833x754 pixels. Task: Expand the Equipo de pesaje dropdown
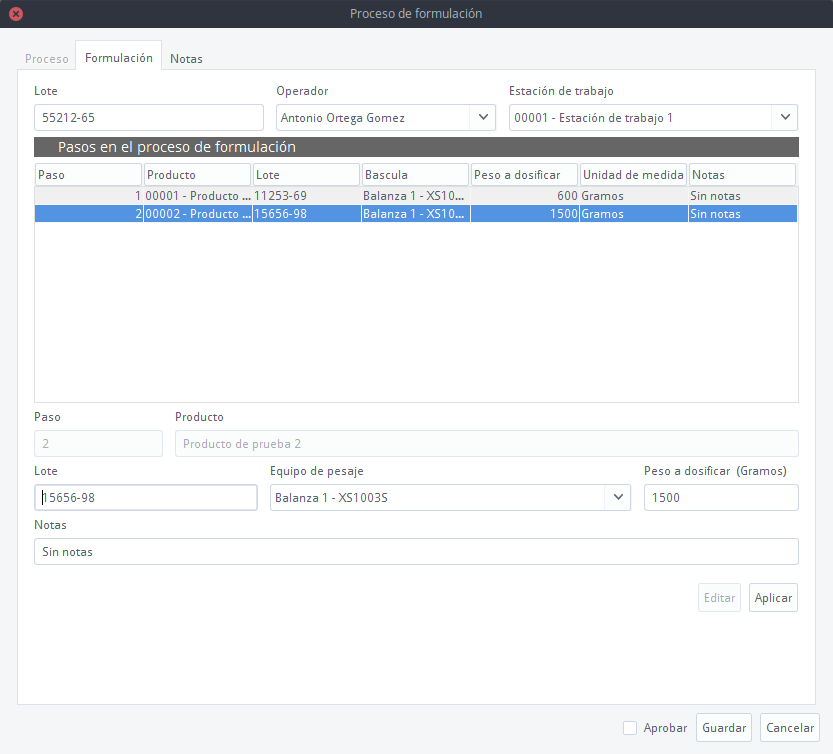(x=618, y=497)
